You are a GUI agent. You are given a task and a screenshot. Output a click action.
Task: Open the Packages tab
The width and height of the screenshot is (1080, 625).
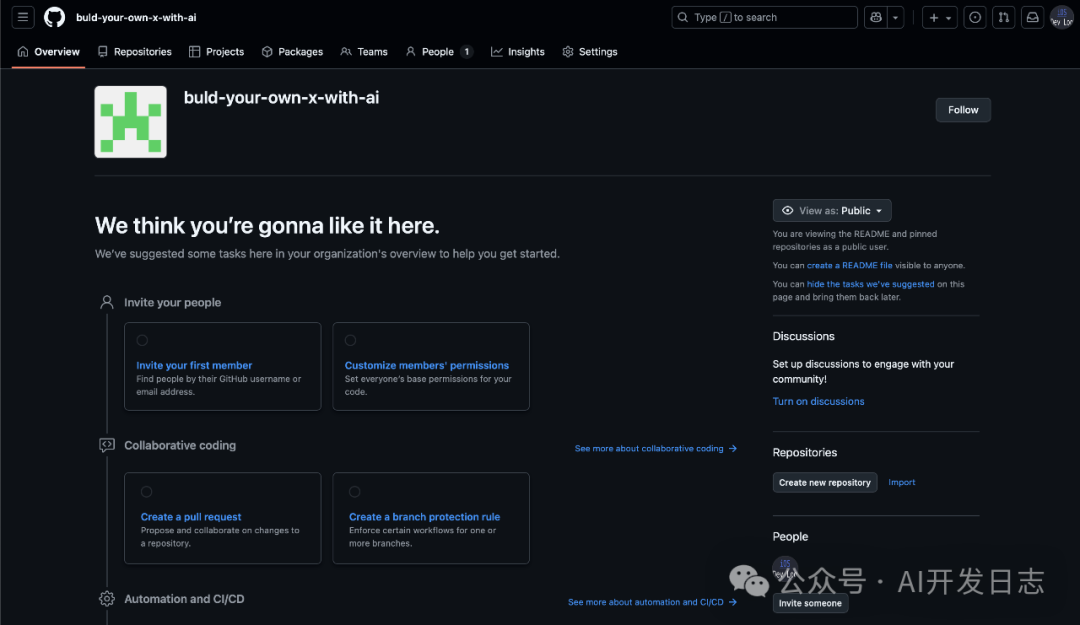click(x=292, y=52)
